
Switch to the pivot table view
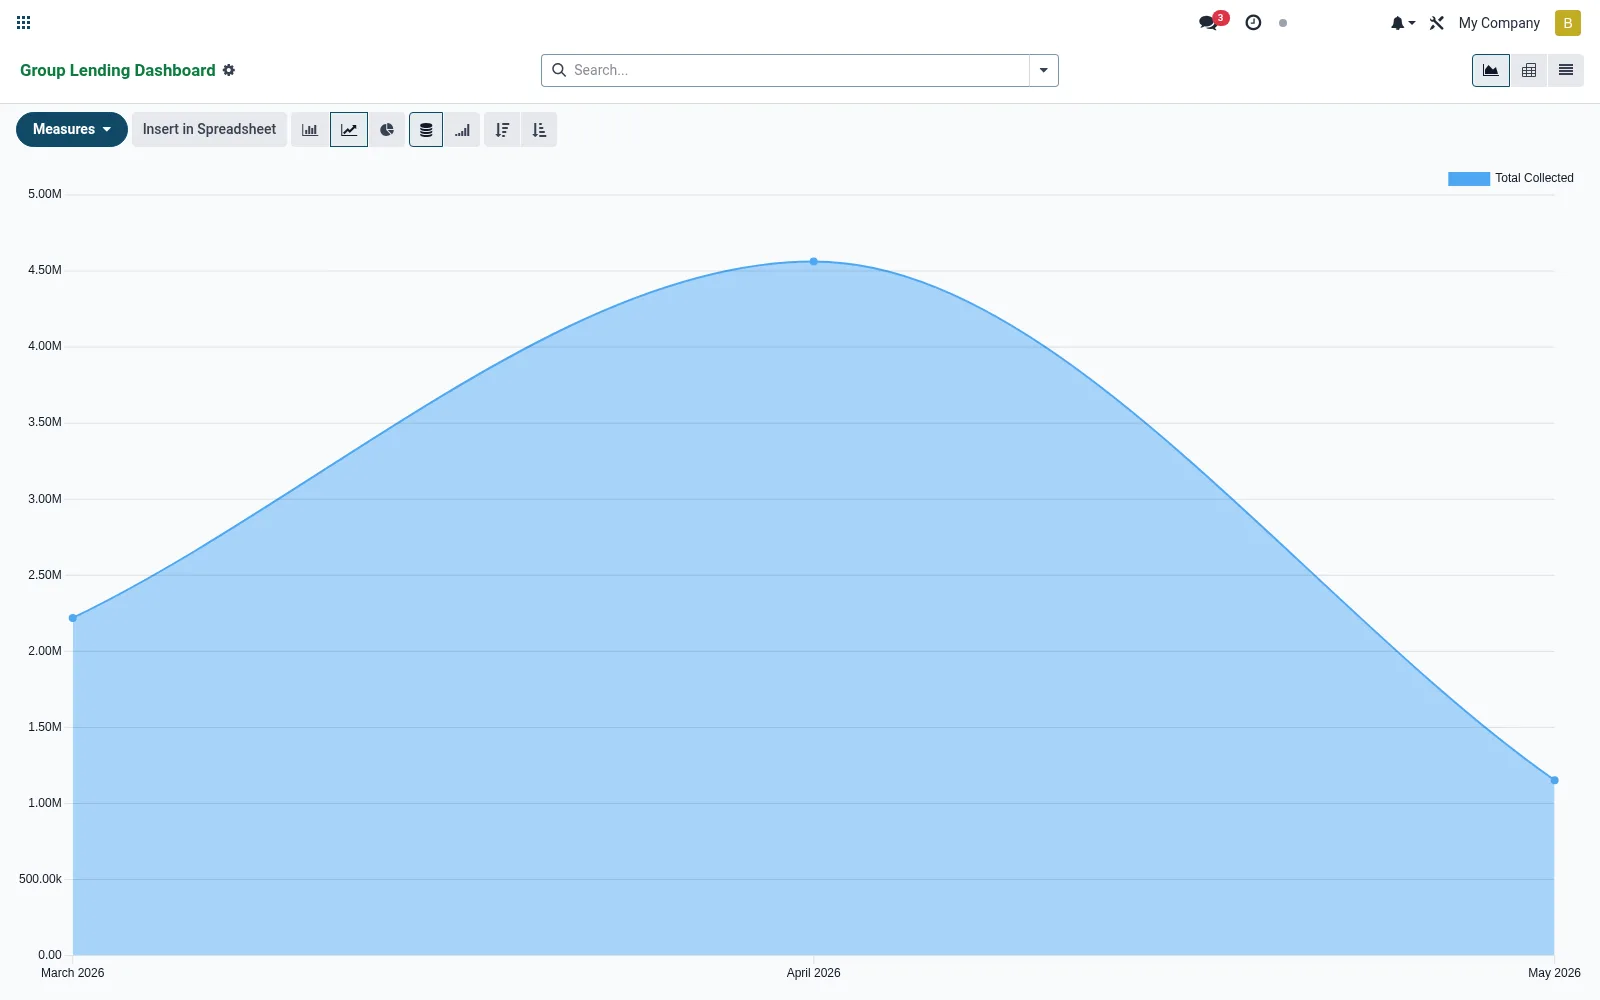1529,70
